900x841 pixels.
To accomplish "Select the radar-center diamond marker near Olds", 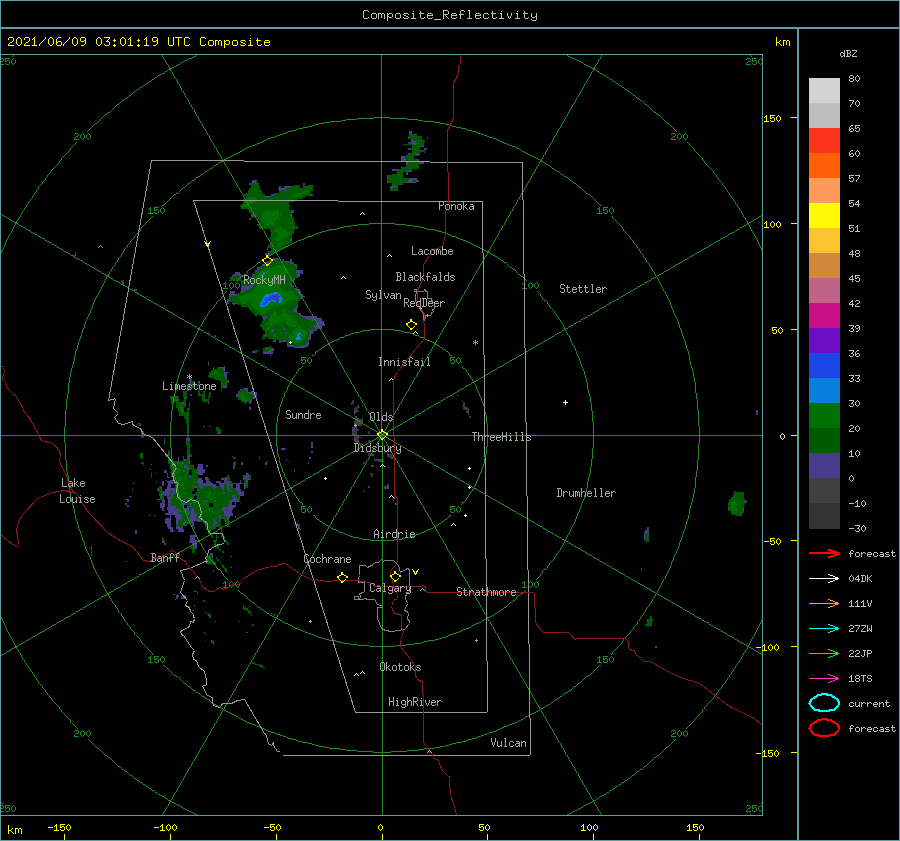I will 382,435.
